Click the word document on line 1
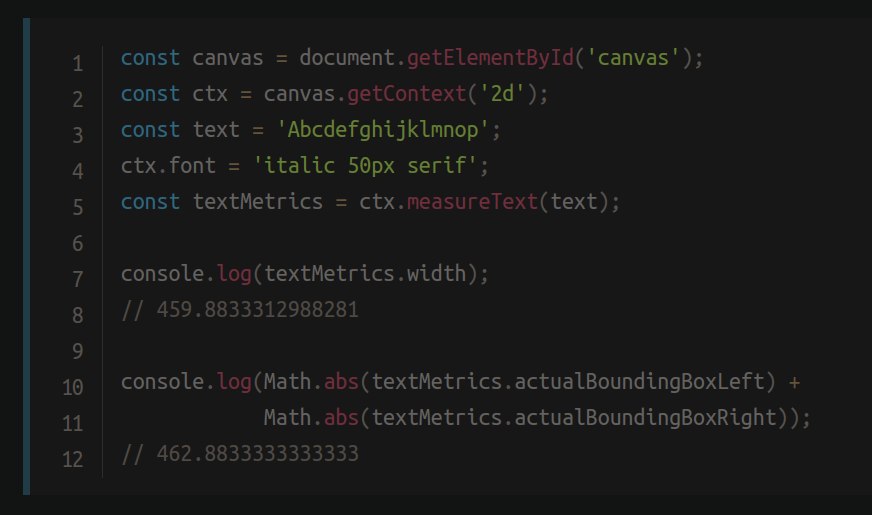 pyautogui.click(x=347, y=58)
